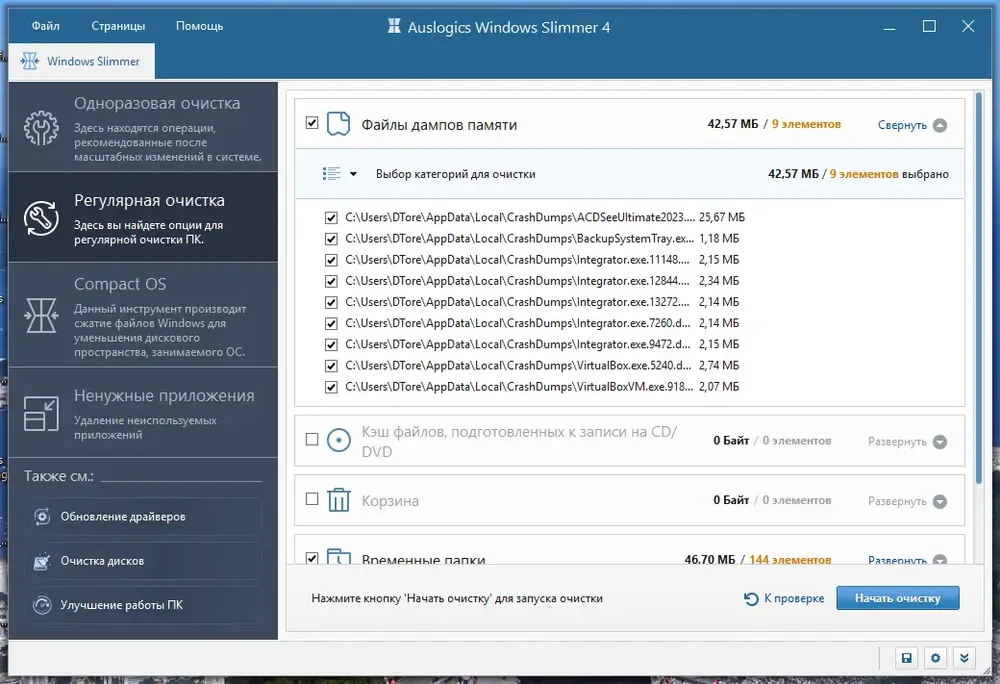
Task: Uncheck VirtualBoxVM.exe.918 dump checkbox
Action: [331, 387]
